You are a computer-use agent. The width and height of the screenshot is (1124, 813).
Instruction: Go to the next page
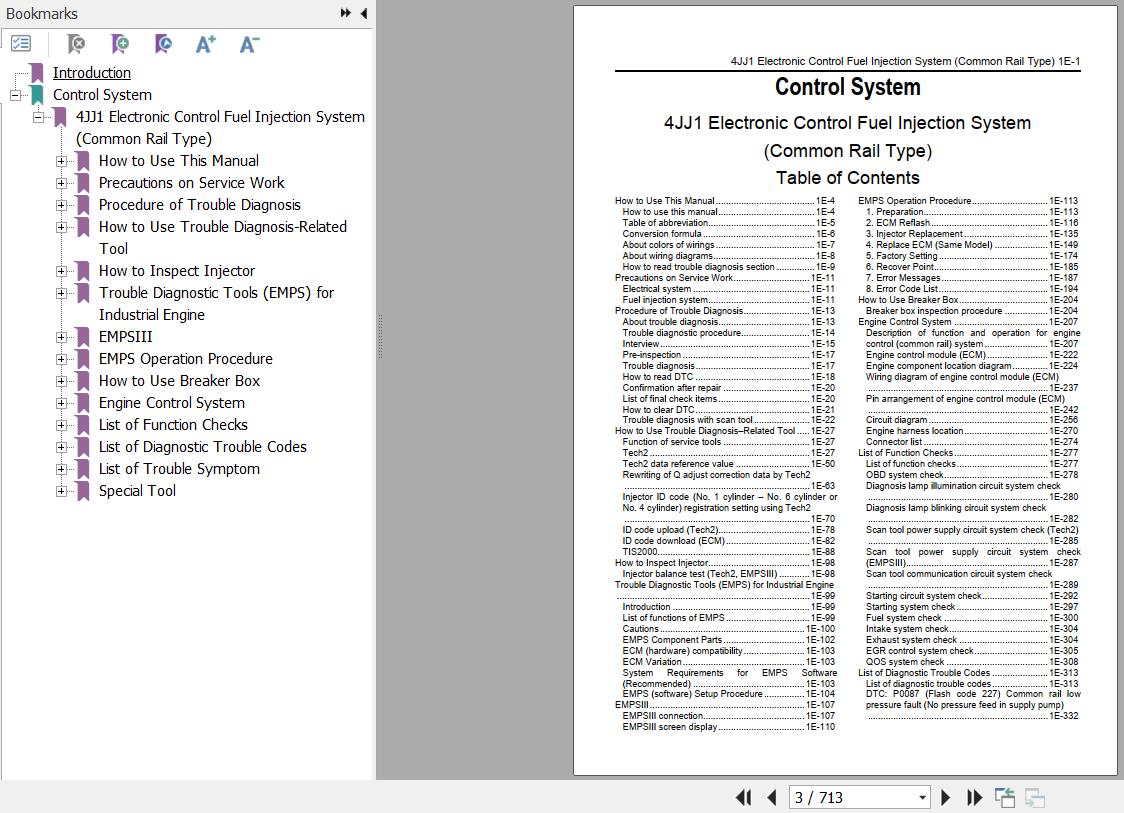point(946,797)
